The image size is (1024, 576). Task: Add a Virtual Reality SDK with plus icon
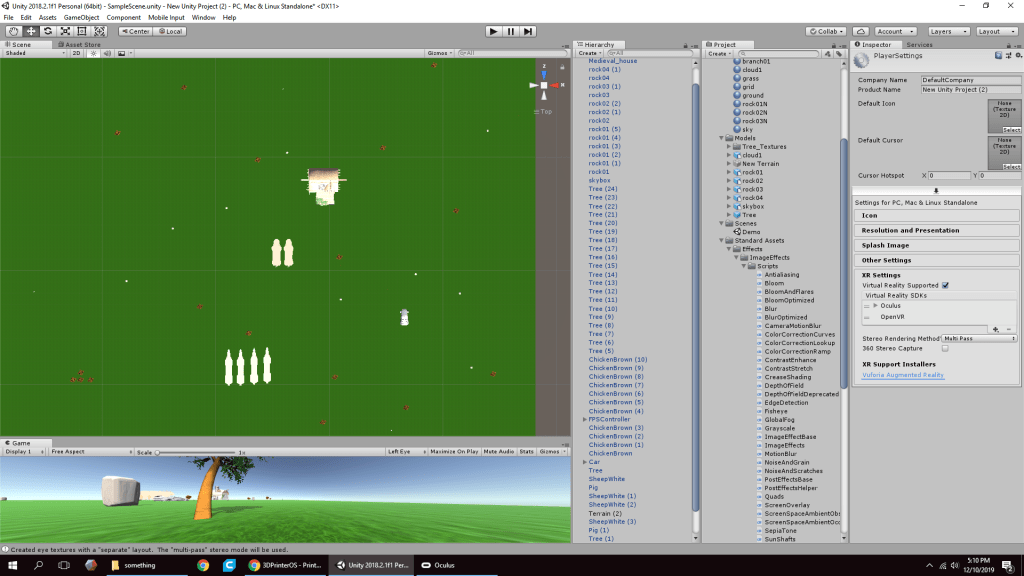coord(995,328)
